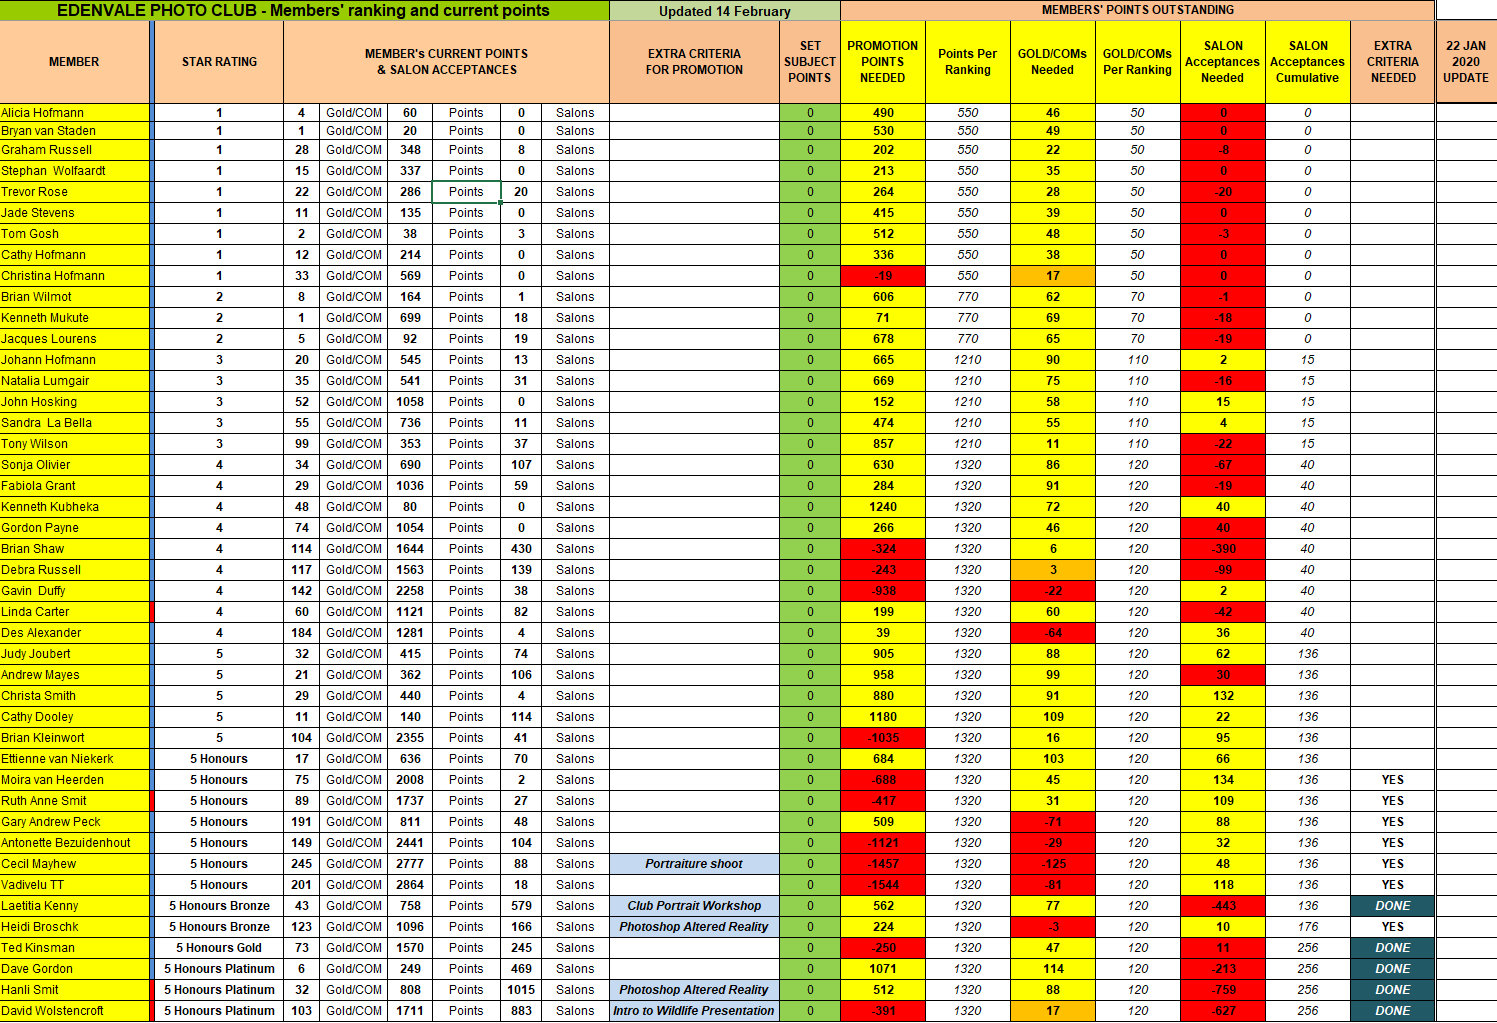Select the MEMBERS' POINTS OUTSTANDING banner cell
Image resolution: width=1497 pixels, height=1023 pixels.
point(1137,10)
